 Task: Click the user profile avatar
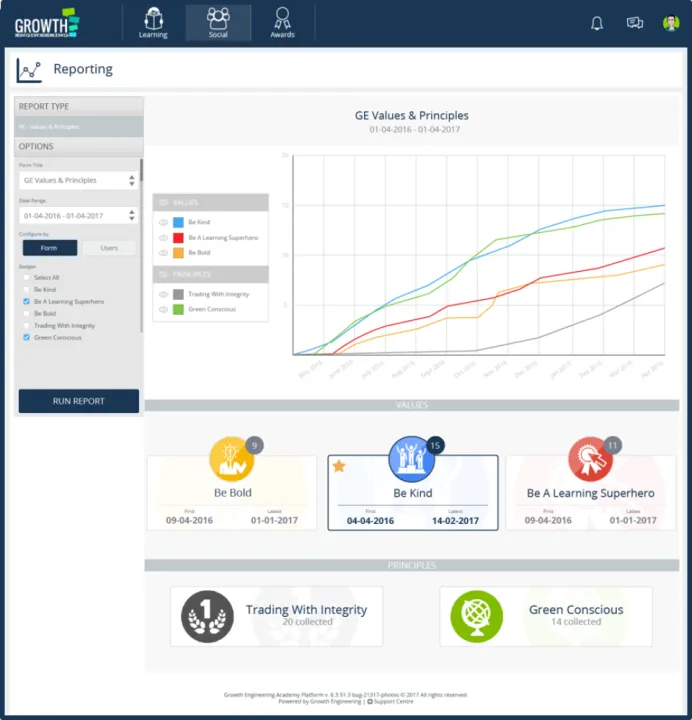[671, 23]
